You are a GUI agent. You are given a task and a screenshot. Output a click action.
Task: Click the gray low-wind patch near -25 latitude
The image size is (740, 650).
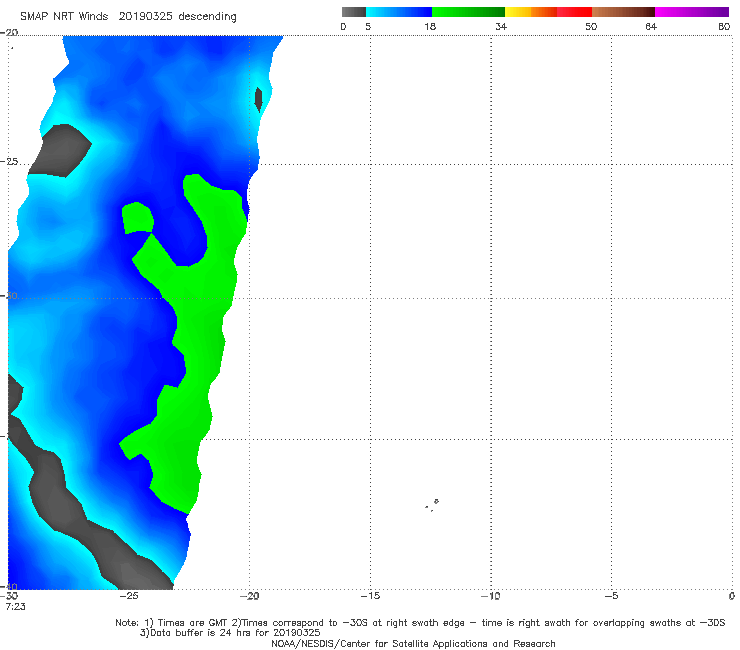pyautogui.click(x=60, y=150)
